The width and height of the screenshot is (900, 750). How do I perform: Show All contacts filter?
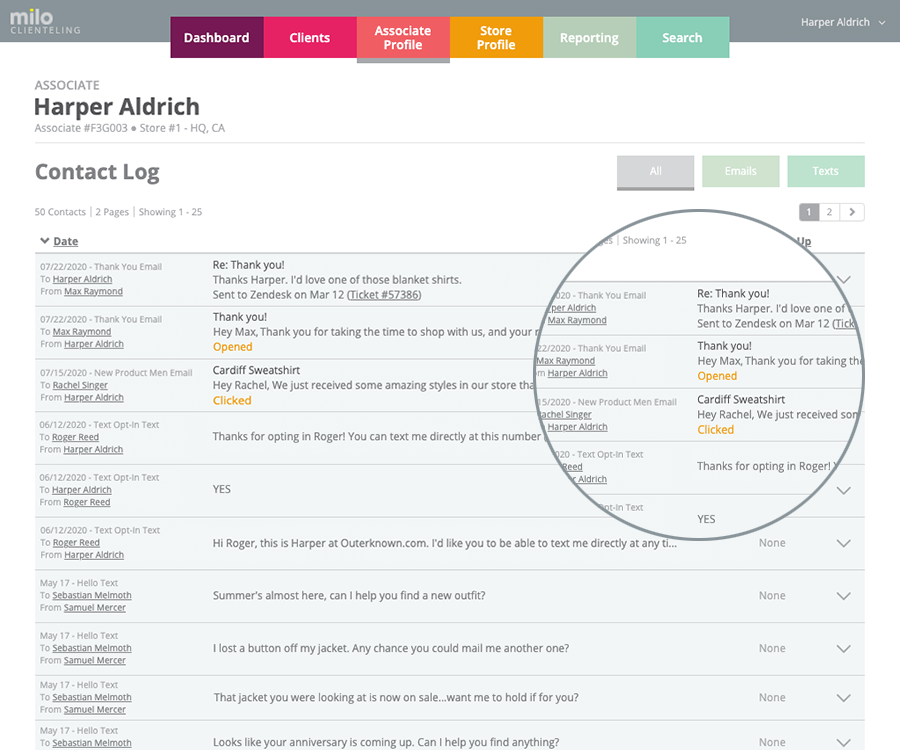tap(655, 171)
